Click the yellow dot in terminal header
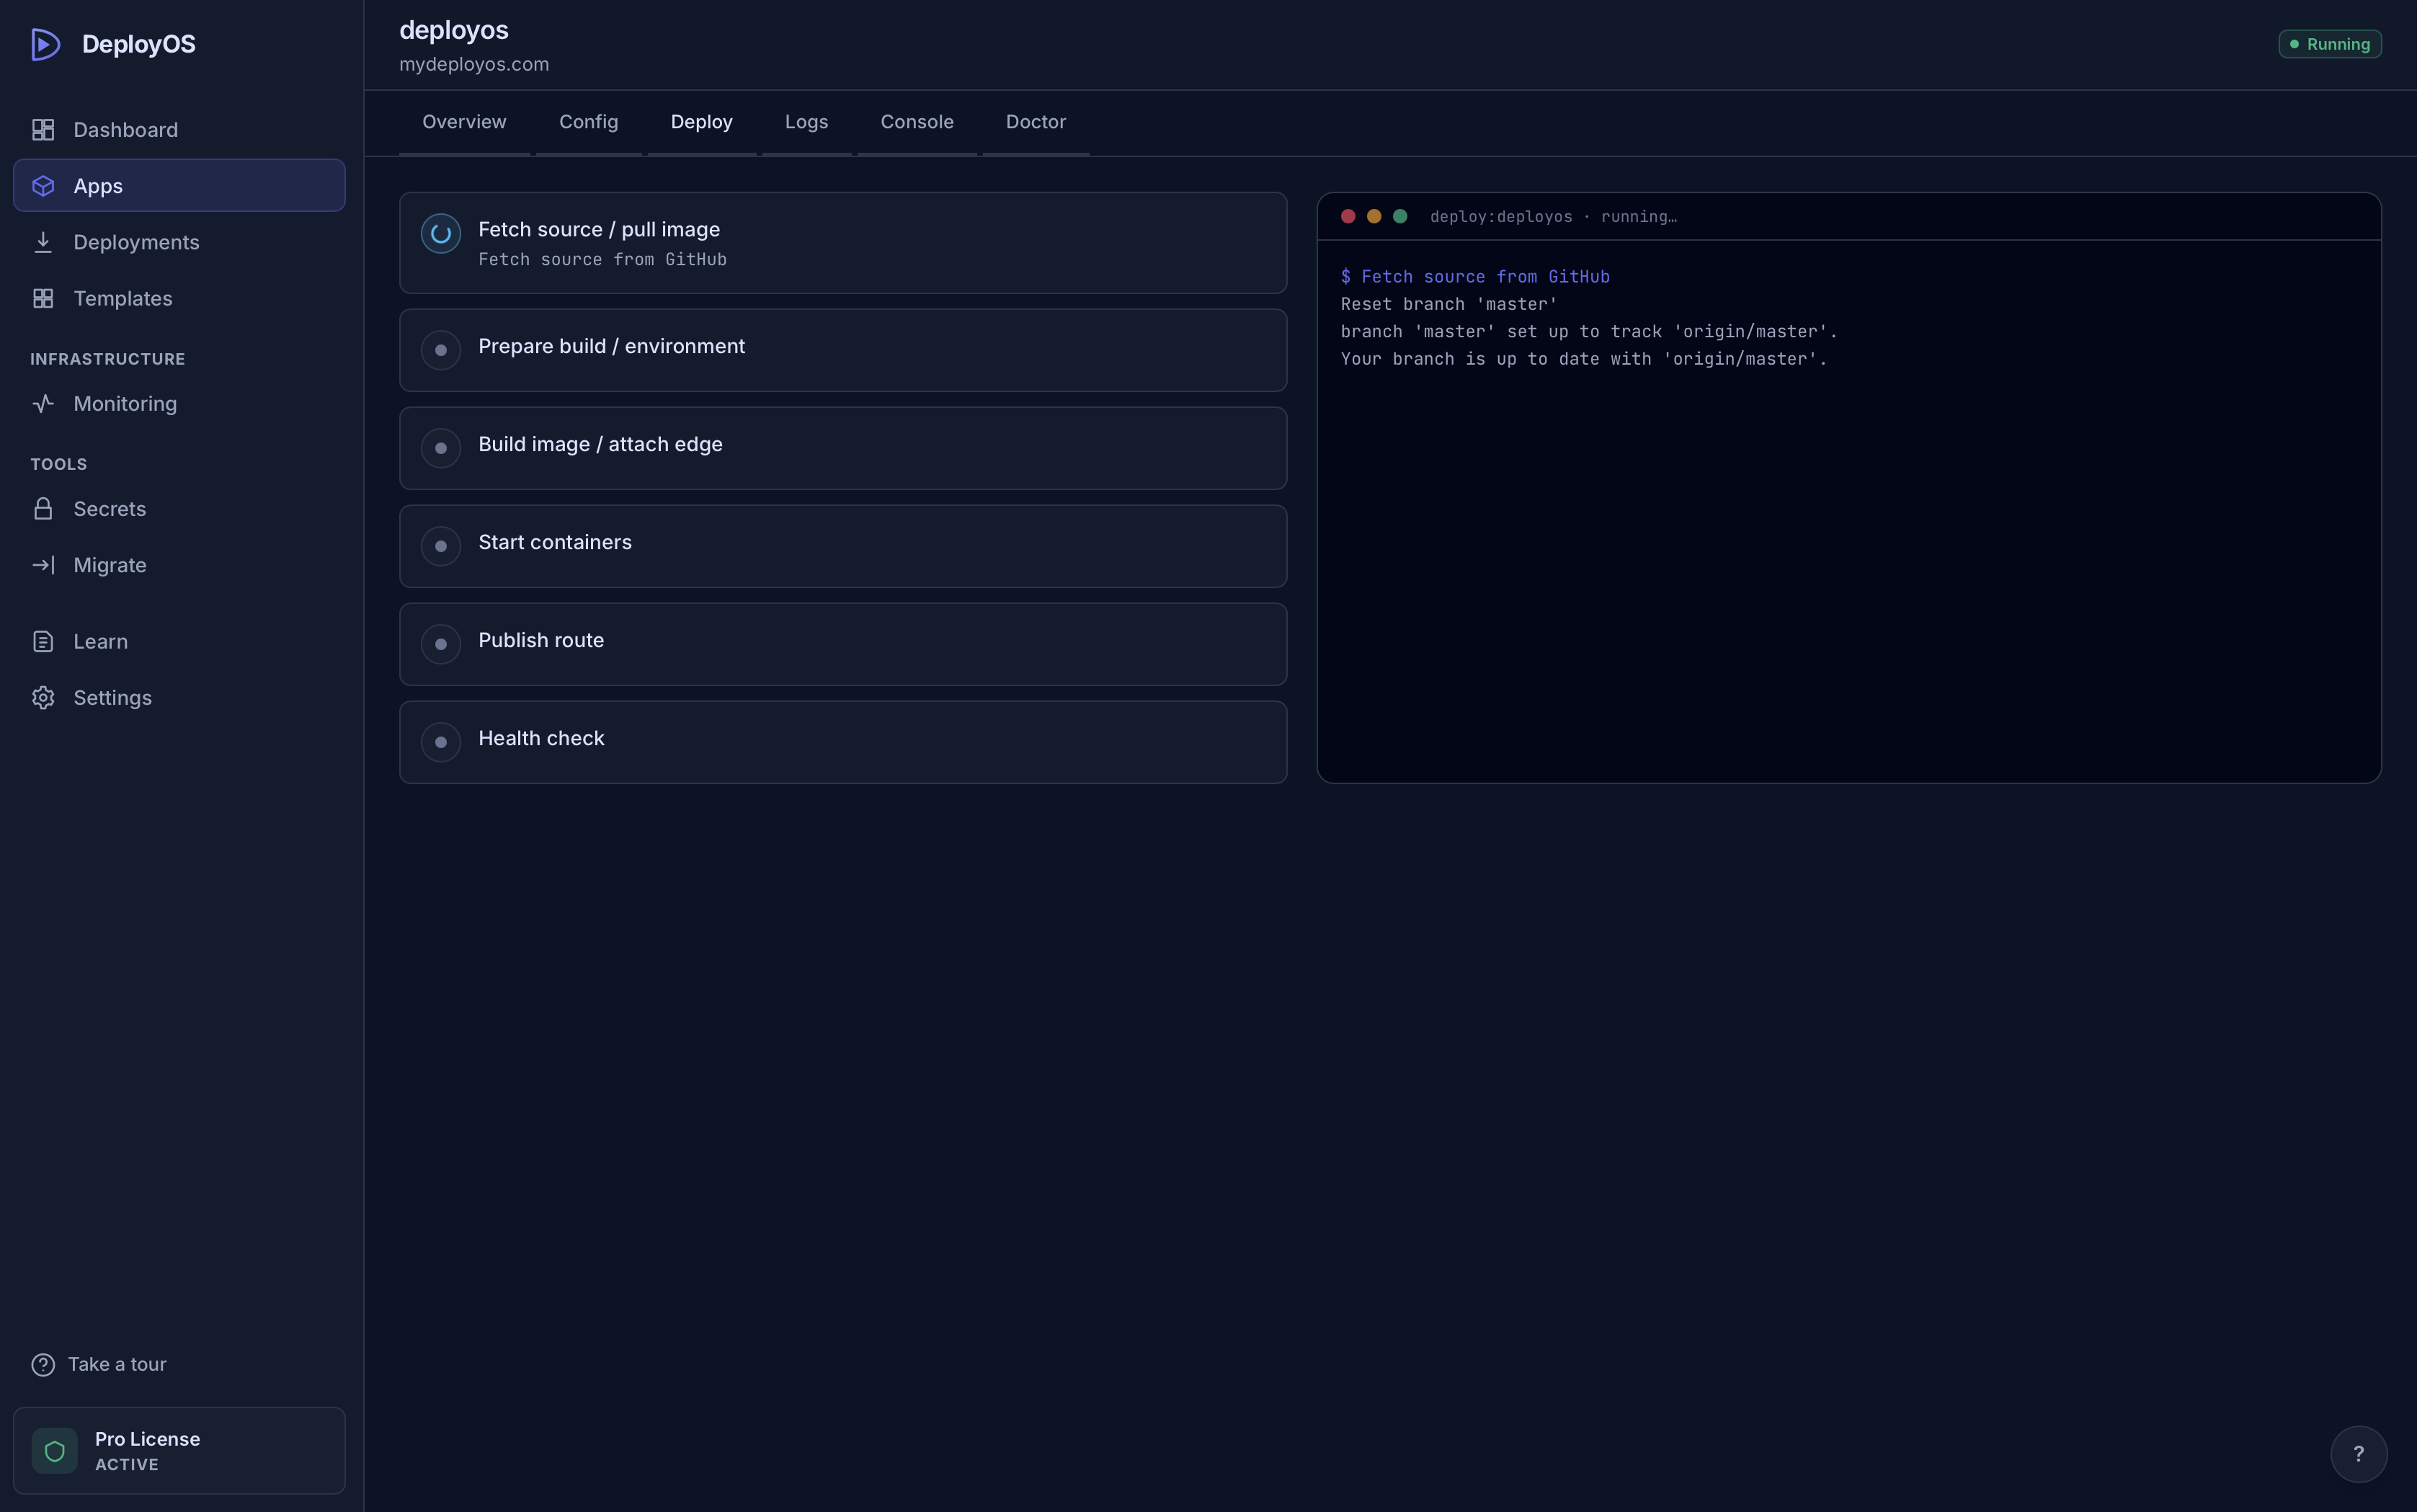This screenshot has width=2417, height=1512. point(1374,216)
